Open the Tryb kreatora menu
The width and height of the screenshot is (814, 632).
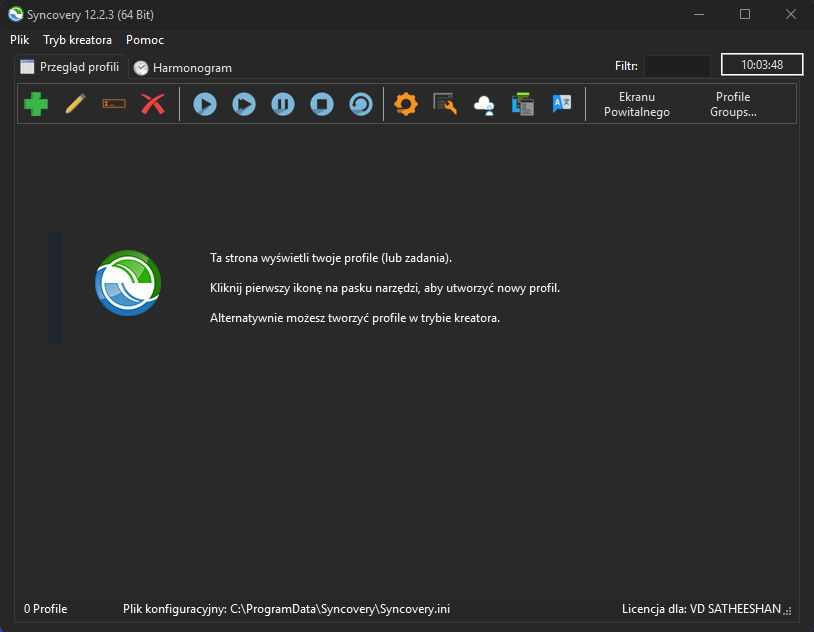tap(77, 40)
